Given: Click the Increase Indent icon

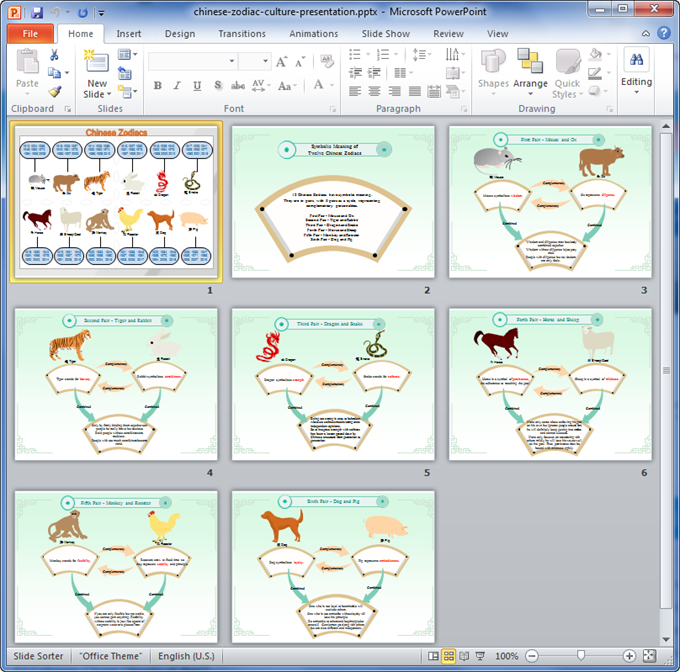Looking at the screenshot, I should pos(374,72).
